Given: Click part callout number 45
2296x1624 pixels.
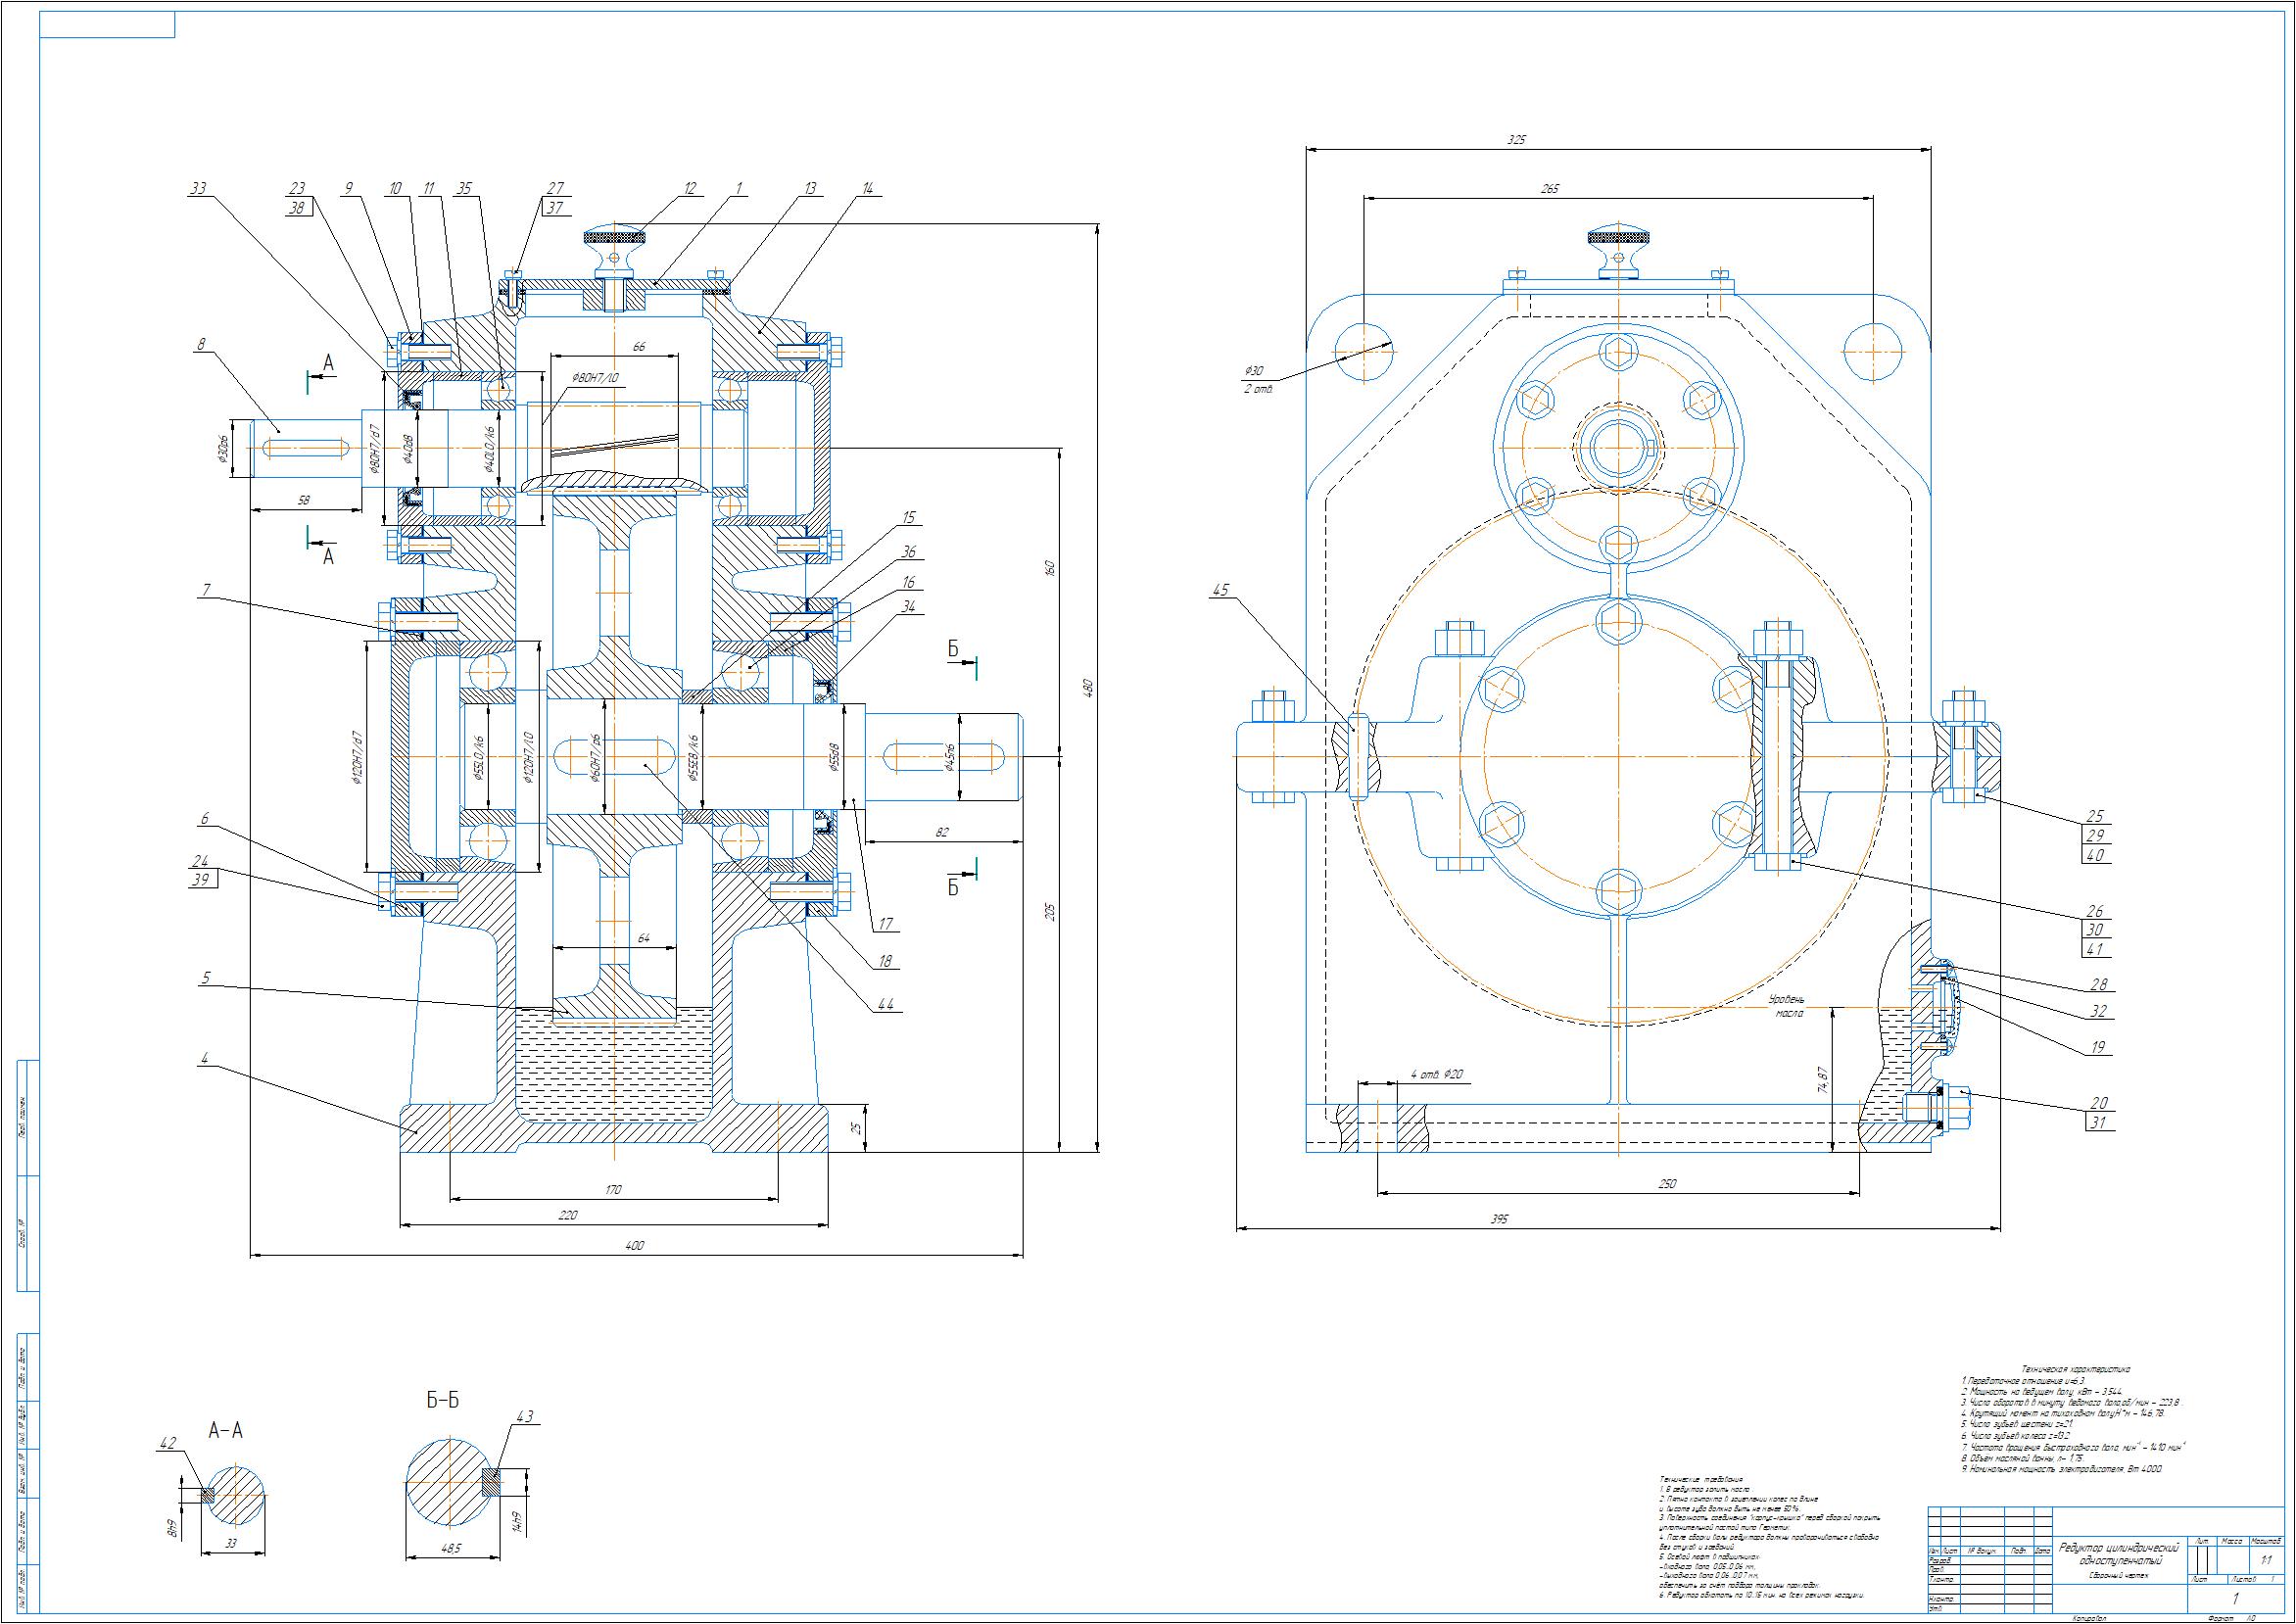Looking at the screenshot, I should tap(1220, 590).
